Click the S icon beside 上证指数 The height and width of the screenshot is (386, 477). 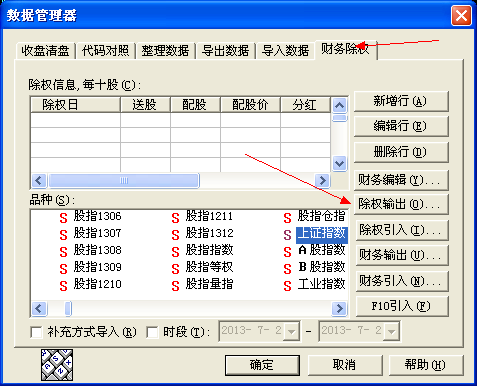(x=287, y=235)
